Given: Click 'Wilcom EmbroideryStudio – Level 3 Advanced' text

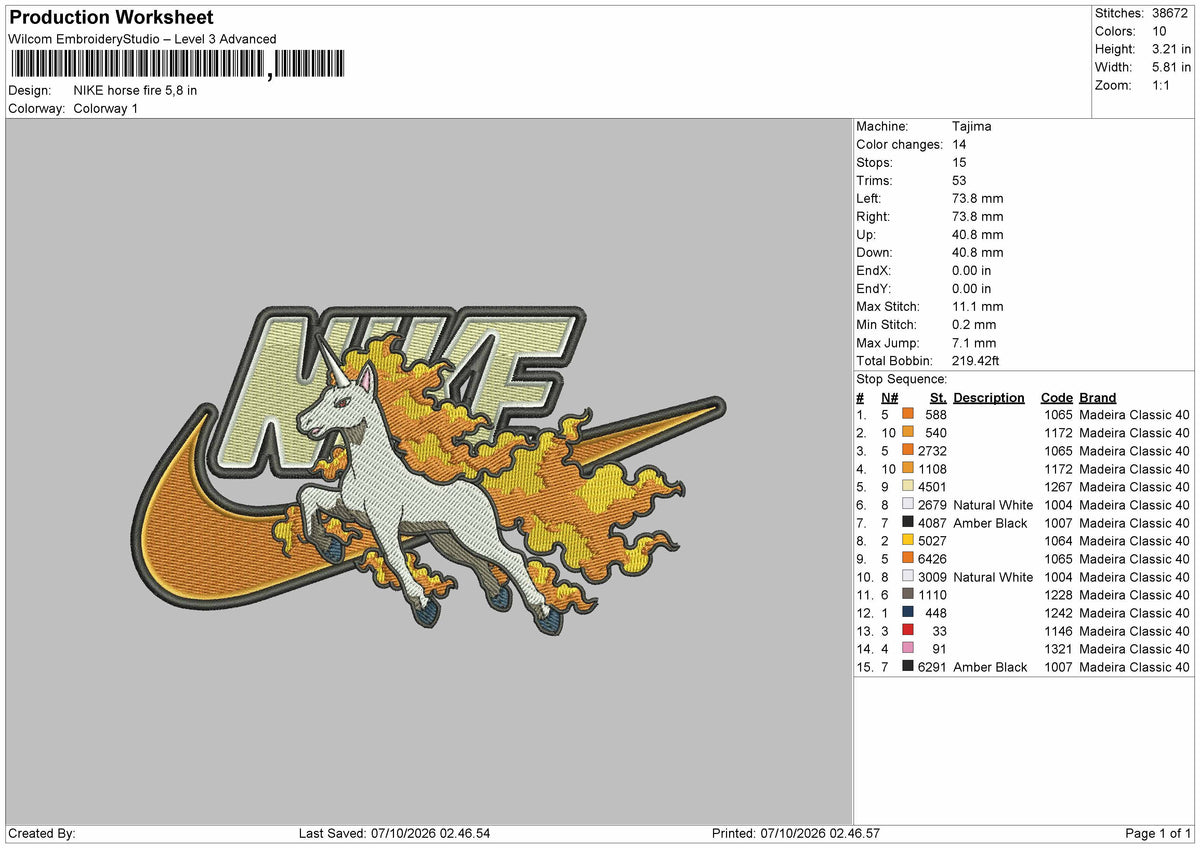Looking at the screenshot, I should coord(142,39).
